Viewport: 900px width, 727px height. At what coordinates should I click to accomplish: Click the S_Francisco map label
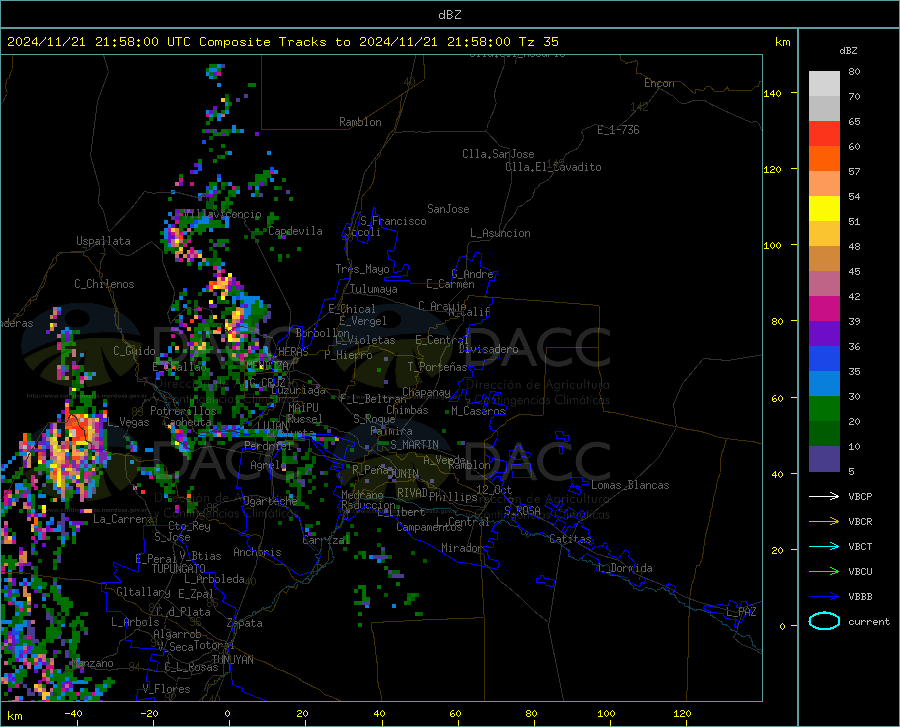coord(393,221)
